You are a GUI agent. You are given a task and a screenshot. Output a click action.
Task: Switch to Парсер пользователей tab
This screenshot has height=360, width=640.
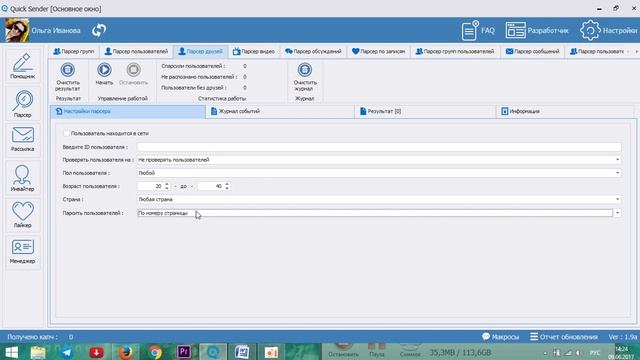[136, 51]
